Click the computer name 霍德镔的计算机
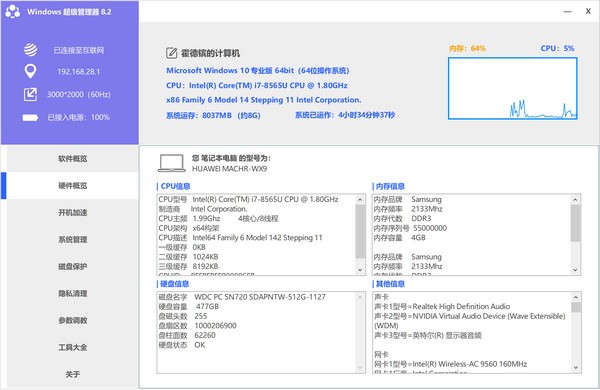Screen dimensions: 600x390 coord(210,53)
